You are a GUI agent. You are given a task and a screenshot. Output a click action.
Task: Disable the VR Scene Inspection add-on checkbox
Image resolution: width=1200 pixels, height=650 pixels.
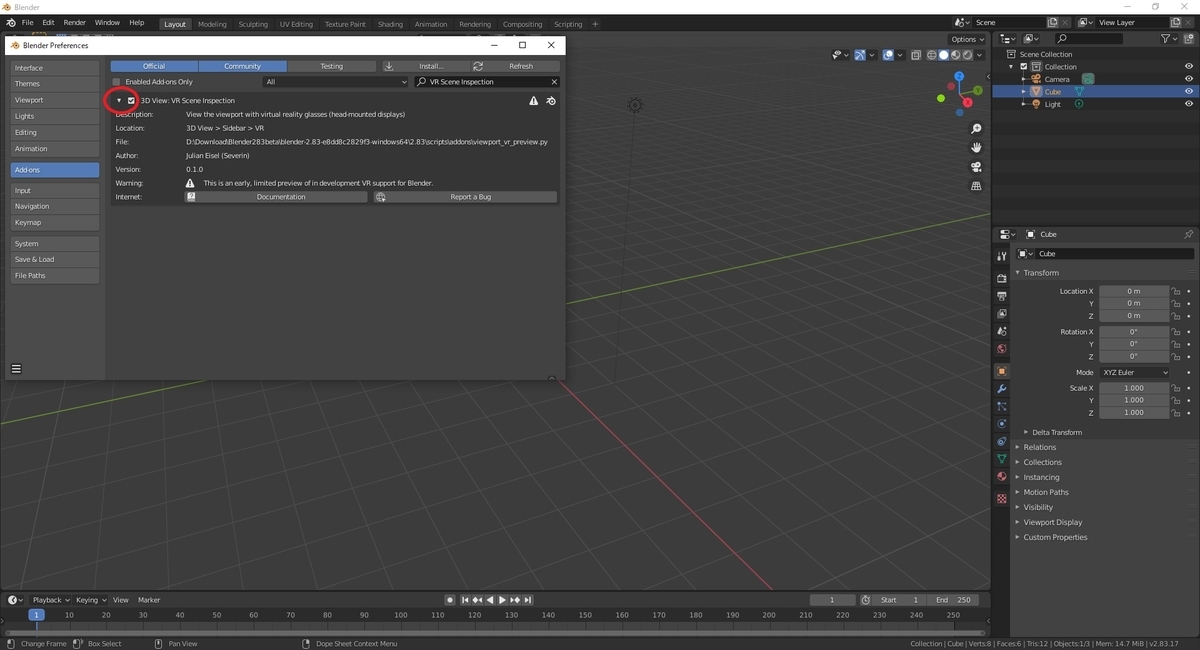click(131, 100)
